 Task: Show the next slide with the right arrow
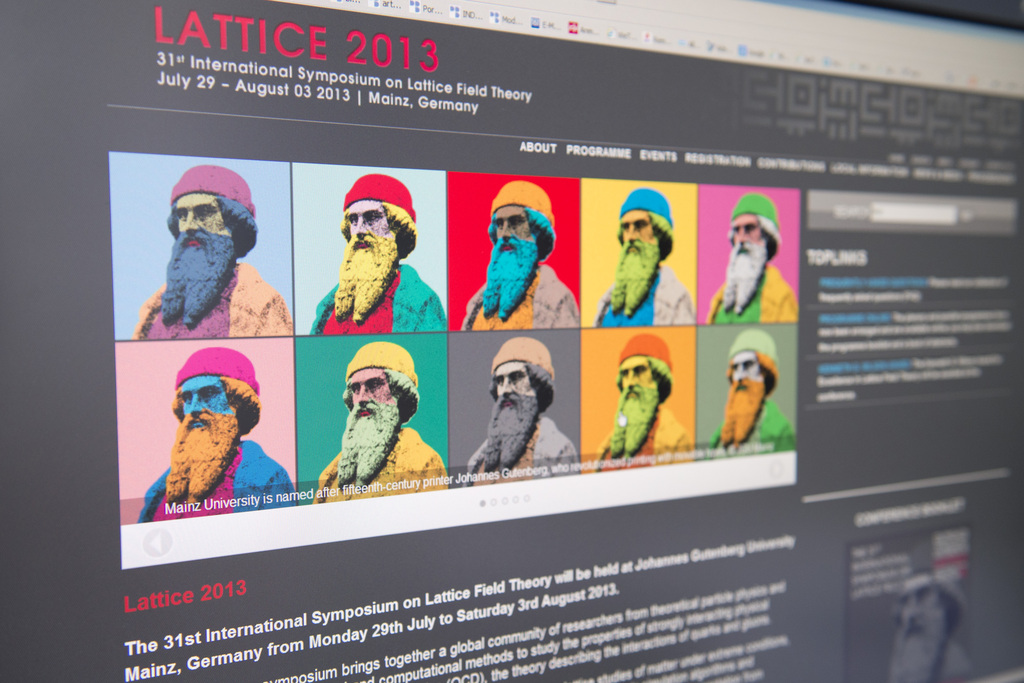(x=776, y=469)
